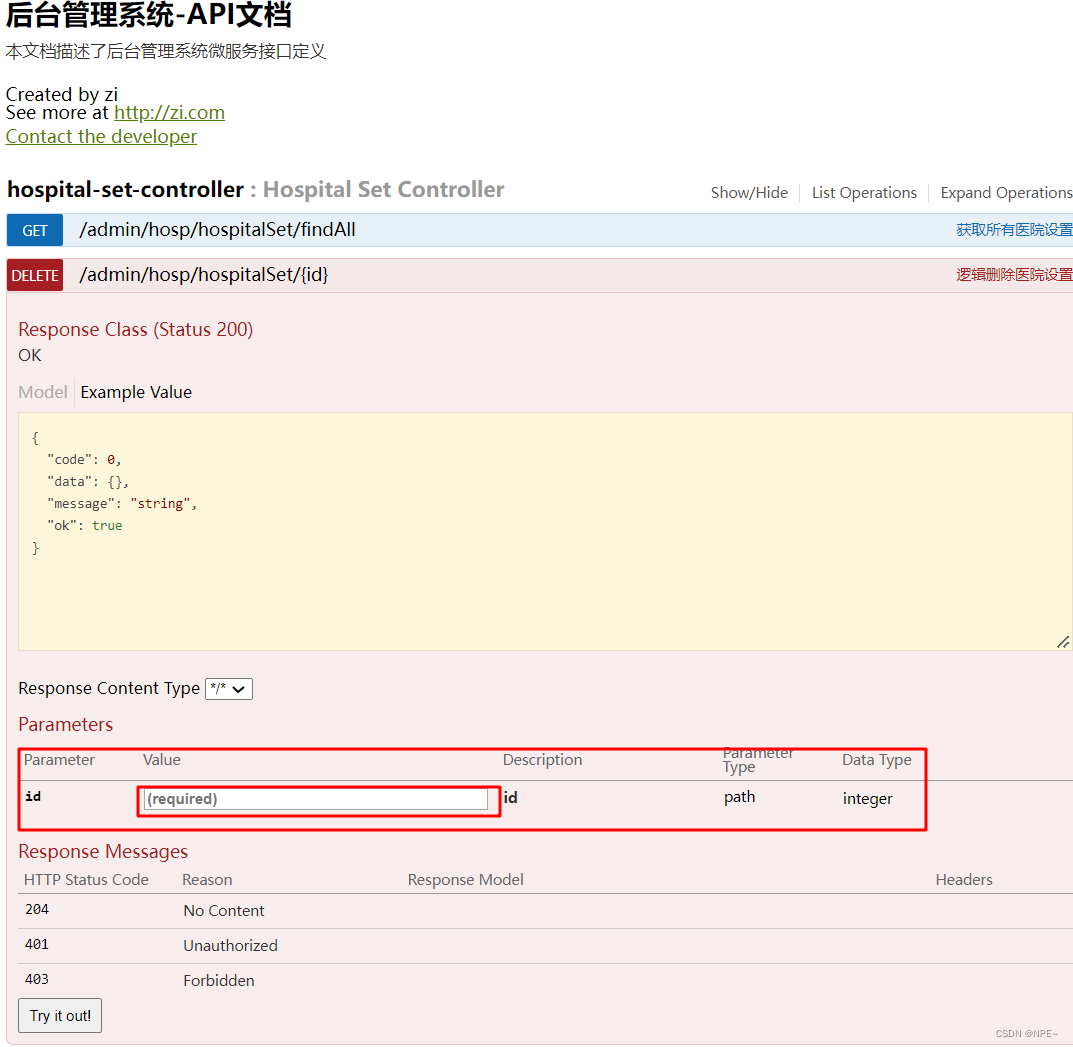Click the '"data": {}' JSON line
Image resolution: width=1073 pixels, height=1047 pixels.
click(x=88, y=482)
